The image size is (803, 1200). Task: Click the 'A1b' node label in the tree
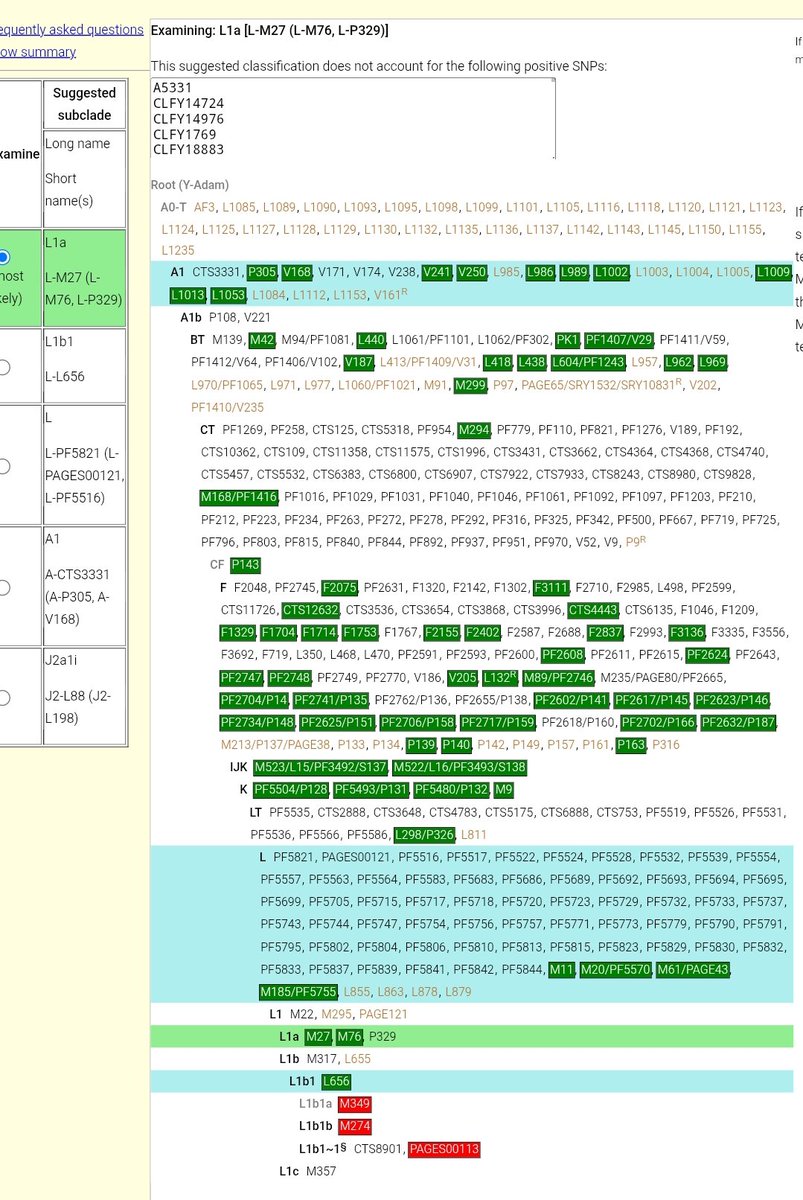(191, 317)
